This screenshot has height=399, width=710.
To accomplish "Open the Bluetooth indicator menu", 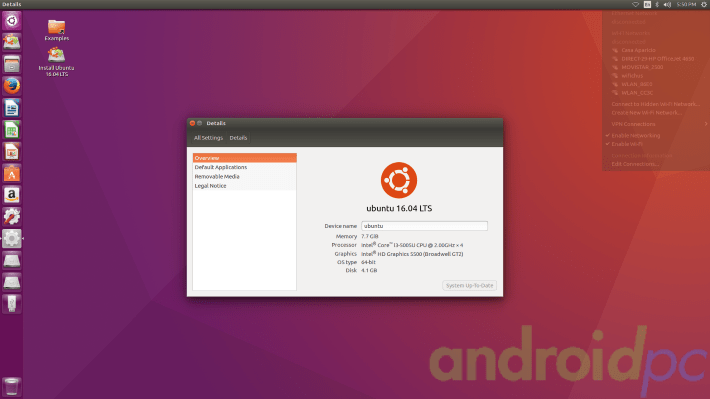I will [657, 4].
